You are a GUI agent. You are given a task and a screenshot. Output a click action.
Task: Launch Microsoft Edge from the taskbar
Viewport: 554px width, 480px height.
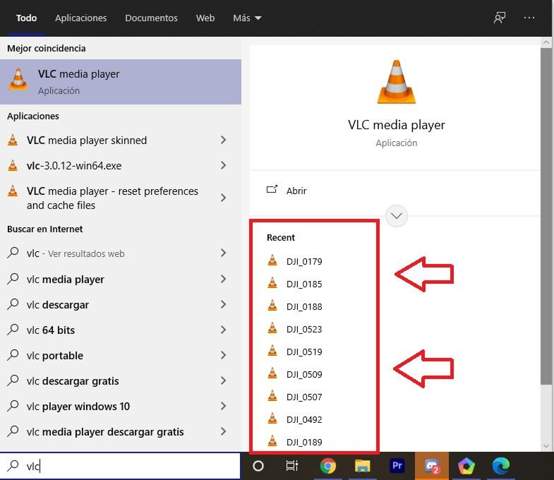point(501,466)
